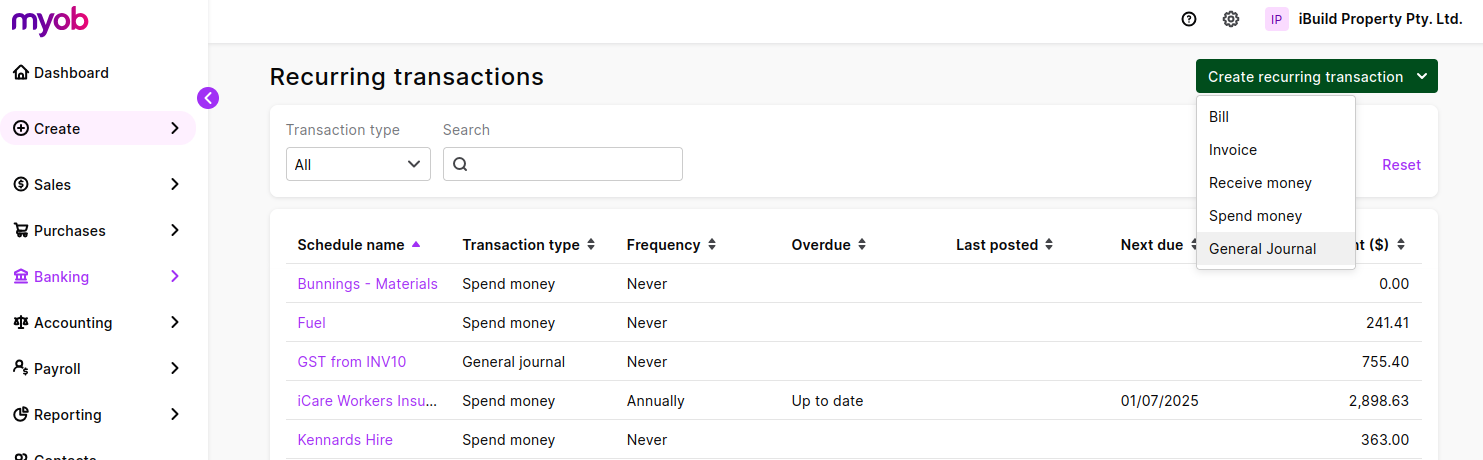Image resolution: width=1483 pixels, height=460 pixels.
Task: Open Bunnings - Materials schedule
Action: (x=367, y=284)
